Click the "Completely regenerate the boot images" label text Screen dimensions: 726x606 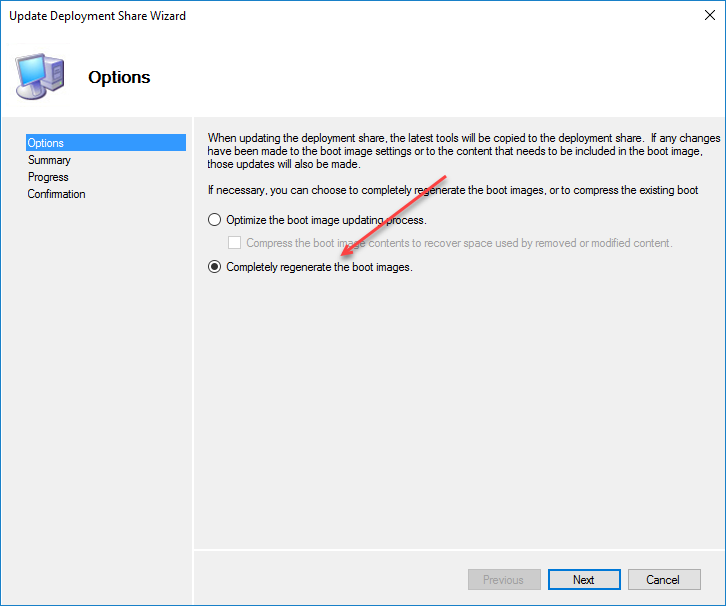[x=319, y=267]
